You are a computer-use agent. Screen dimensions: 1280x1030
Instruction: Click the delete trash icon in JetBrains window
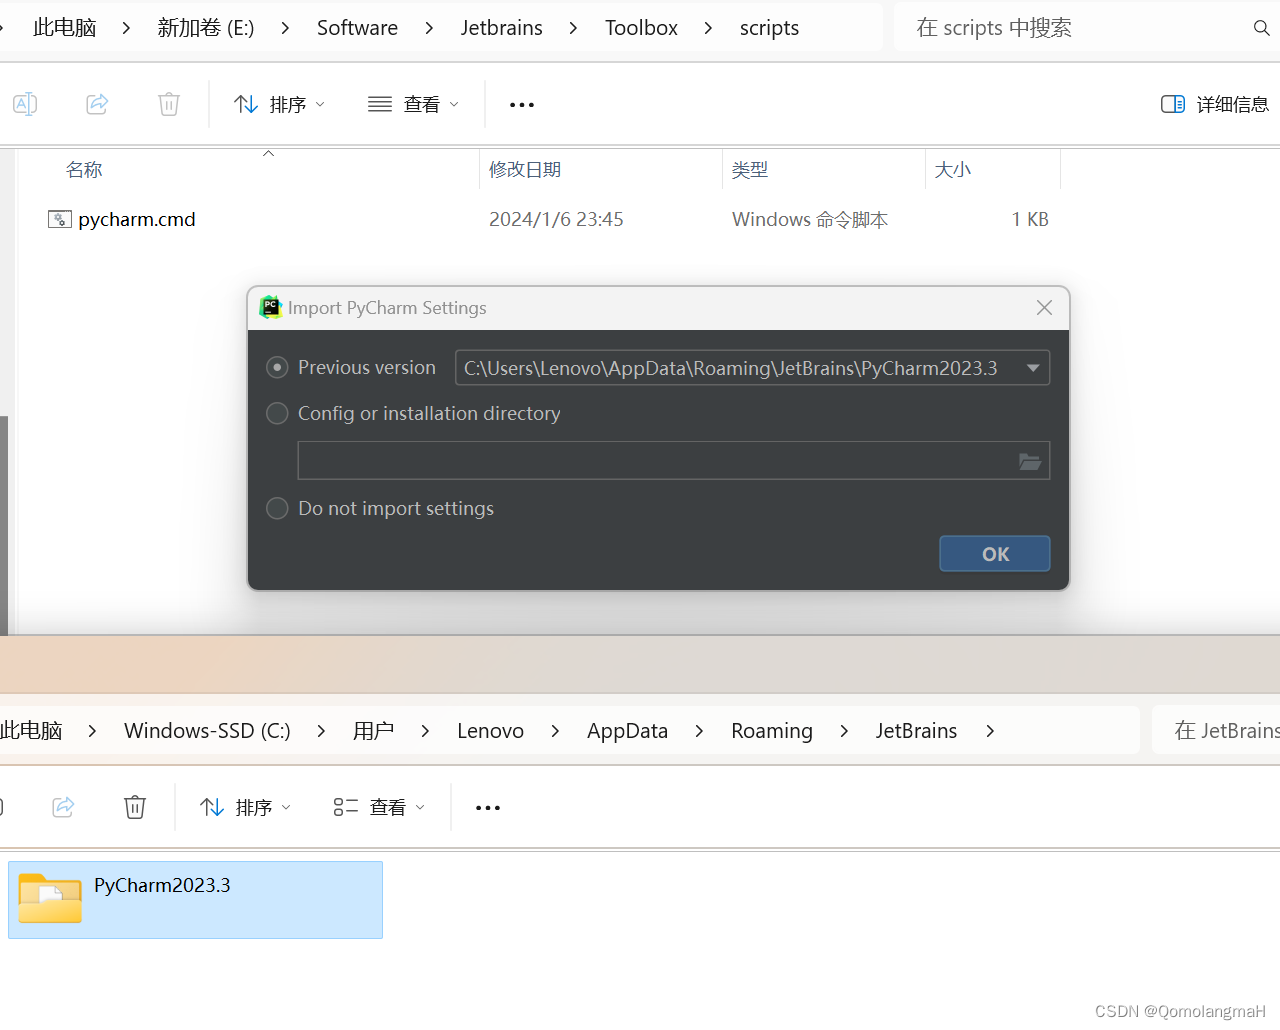135,807
